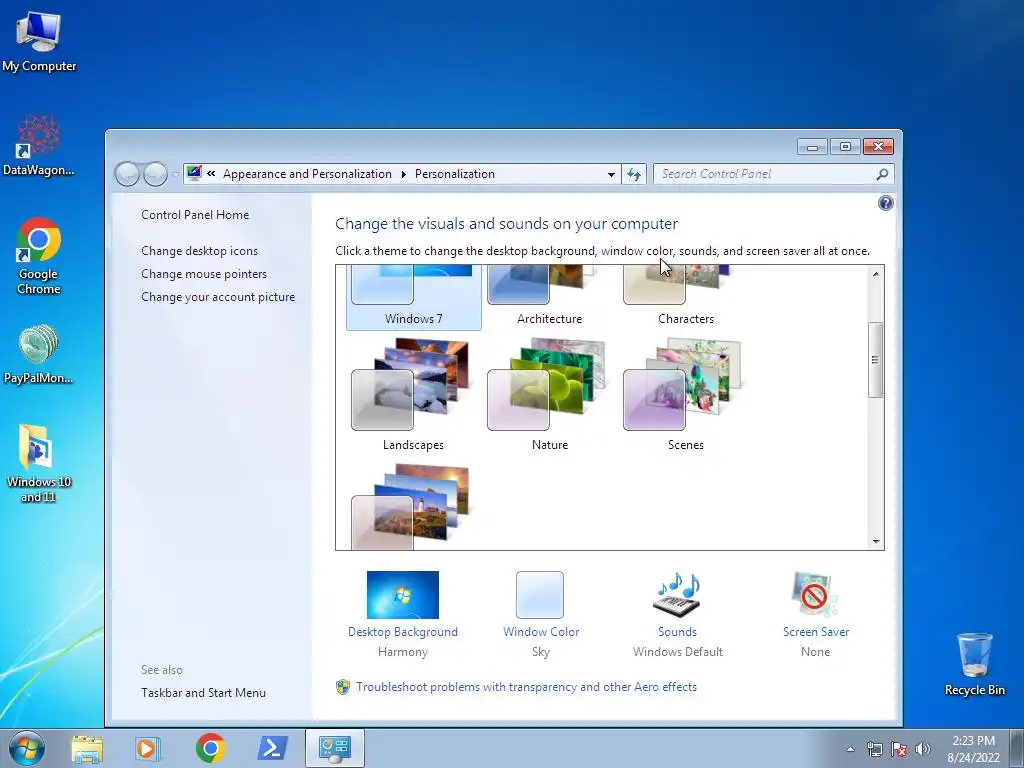Click Change mouse pointers link
This screenshot has width=1024, height=768.
tap(204, 274)
